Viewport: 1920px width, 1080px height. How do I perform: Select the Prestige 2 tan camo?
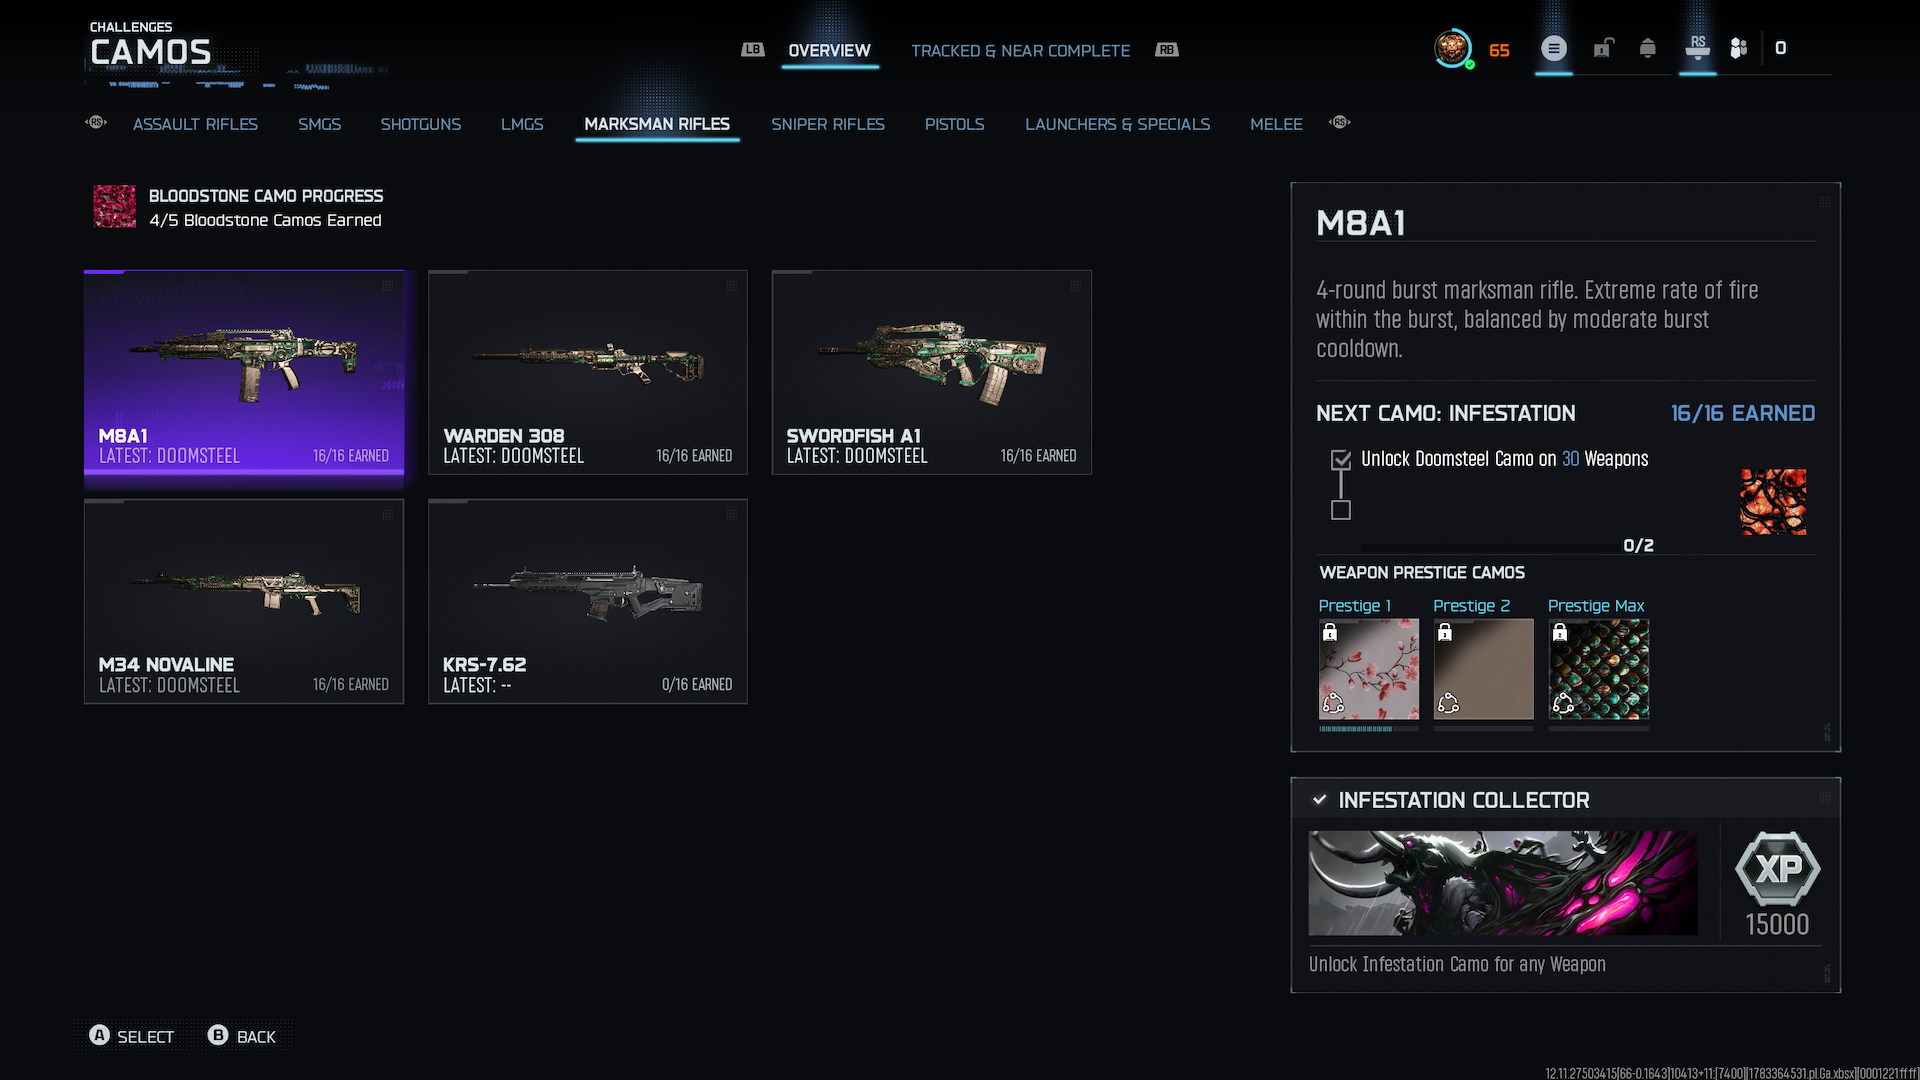1483,669
